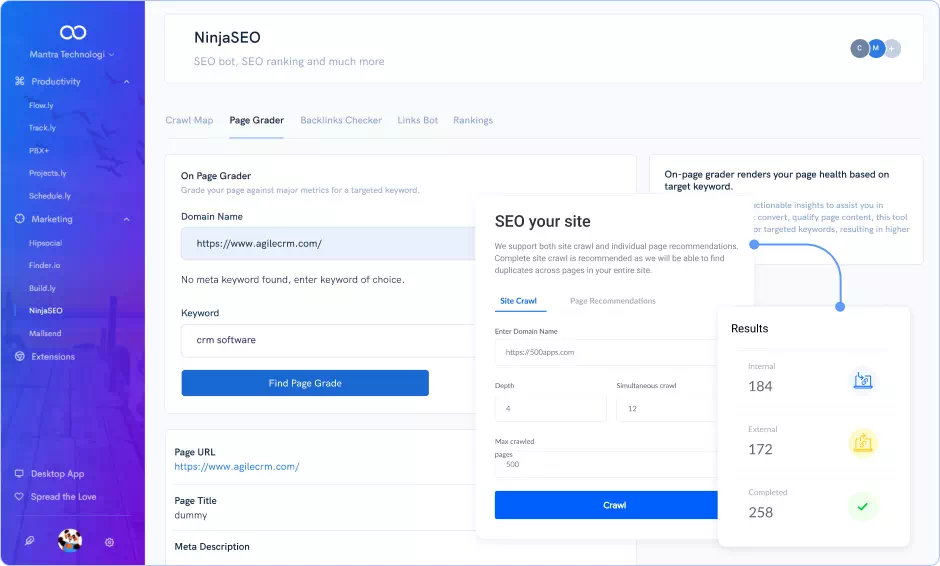Open Finder.io in the sidebar
The image size is (940, 566).
tap(44, 265)
